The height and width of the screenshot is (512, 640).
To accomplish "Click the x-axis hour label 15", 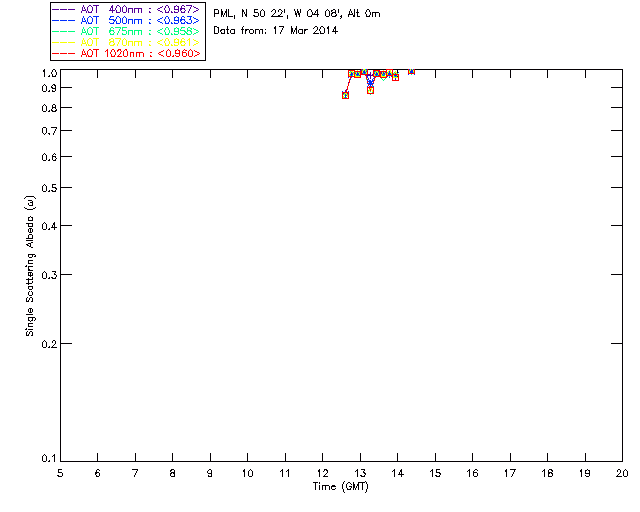I will pos(435,473).
